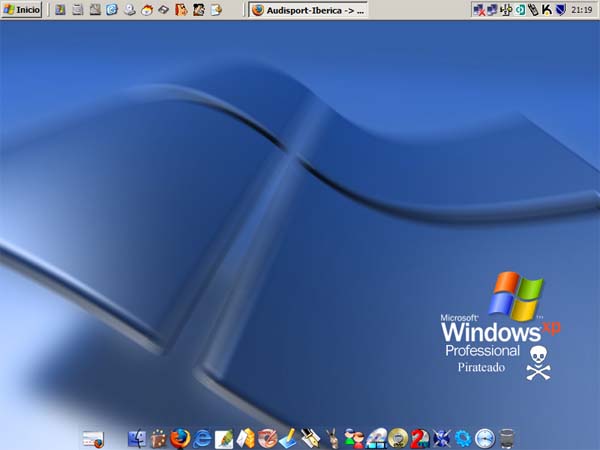
Task: Open the red number 2 dock icon
Action: pyautogui.click(x=420, y=439)
